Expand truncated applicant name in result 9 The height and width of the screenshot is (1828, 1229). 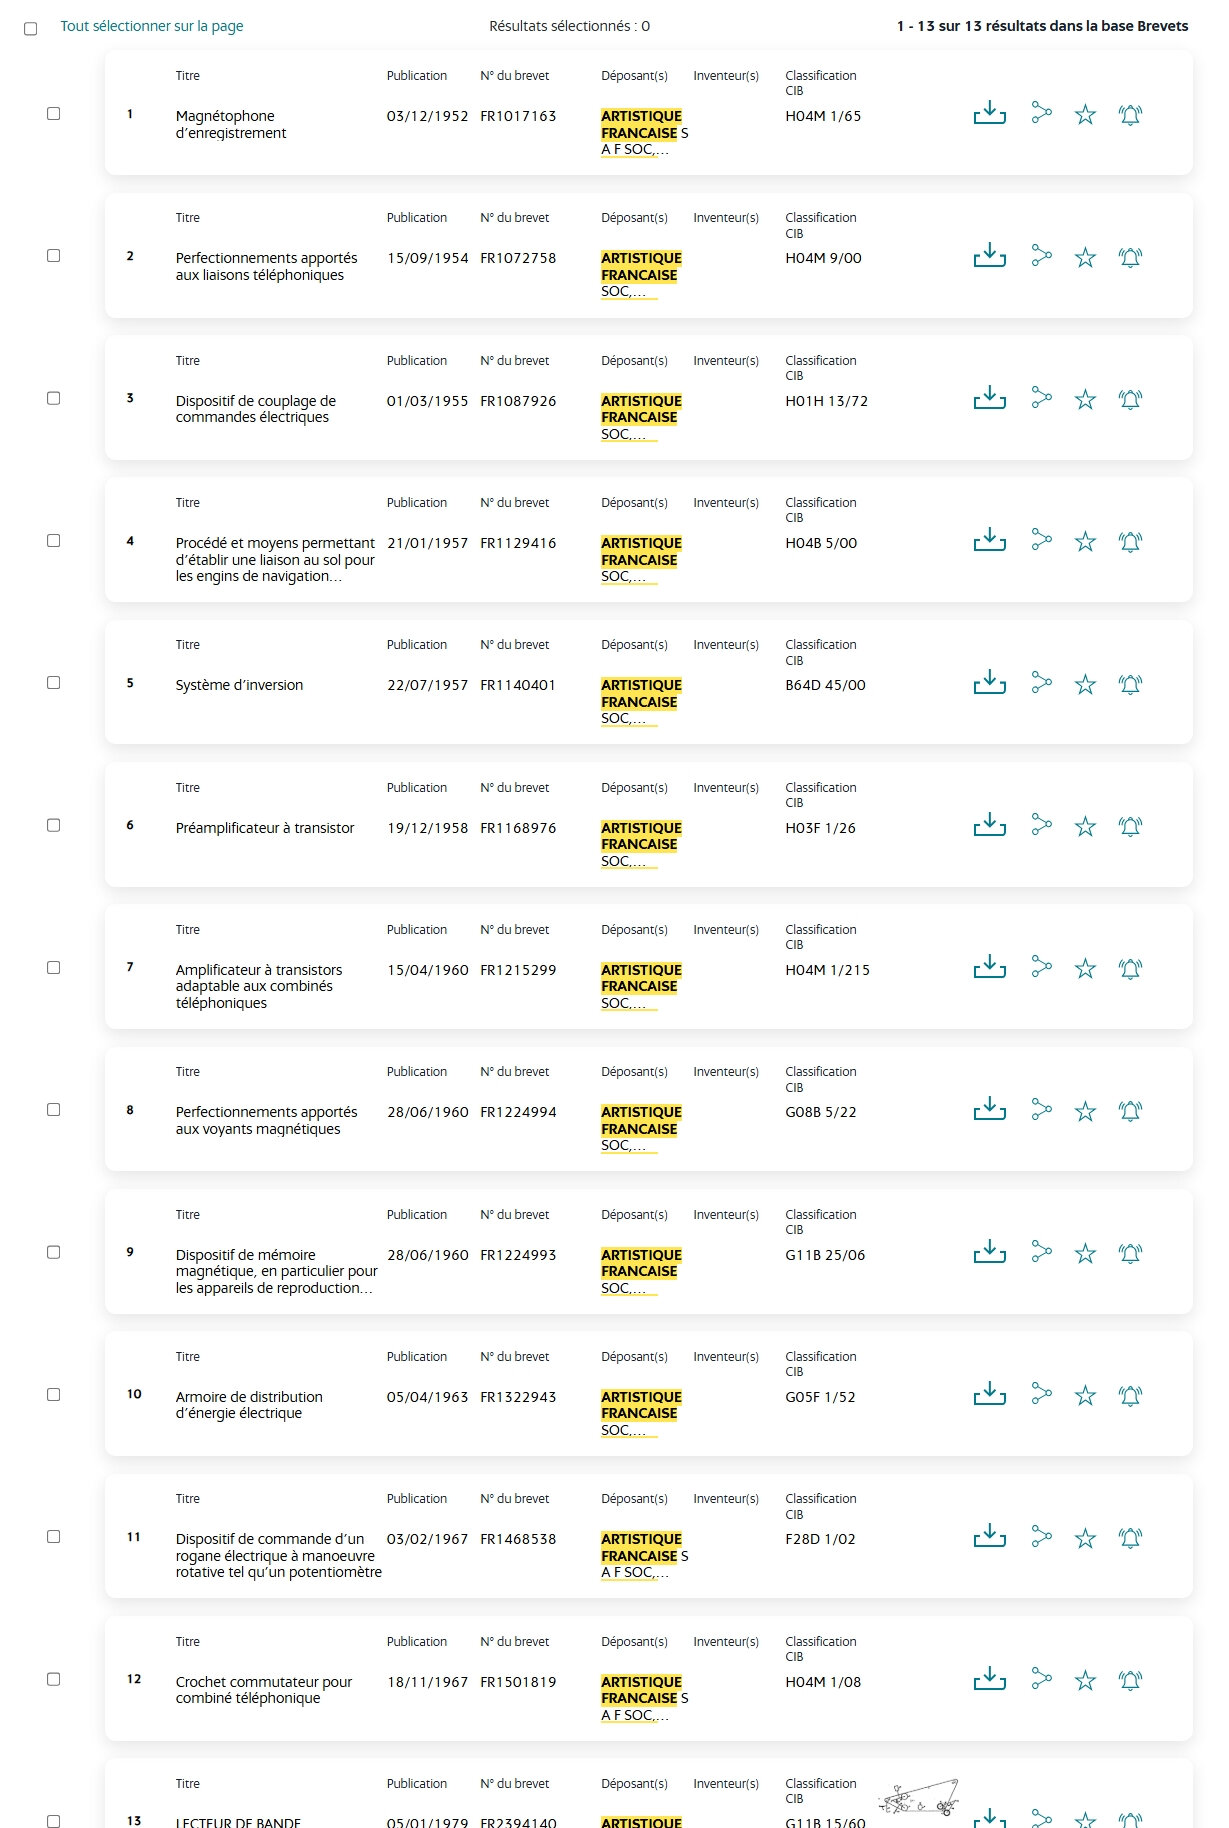623,1288
